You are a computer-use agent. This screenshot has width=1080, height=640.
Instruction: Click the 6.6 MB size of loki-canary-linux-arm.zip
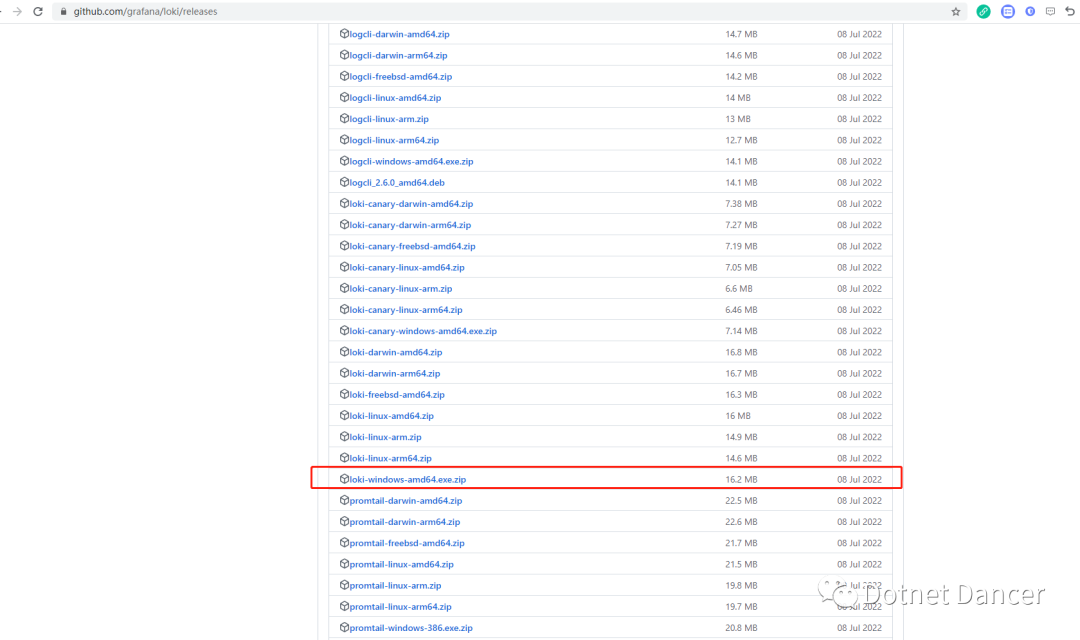click(x=738, y=289)
